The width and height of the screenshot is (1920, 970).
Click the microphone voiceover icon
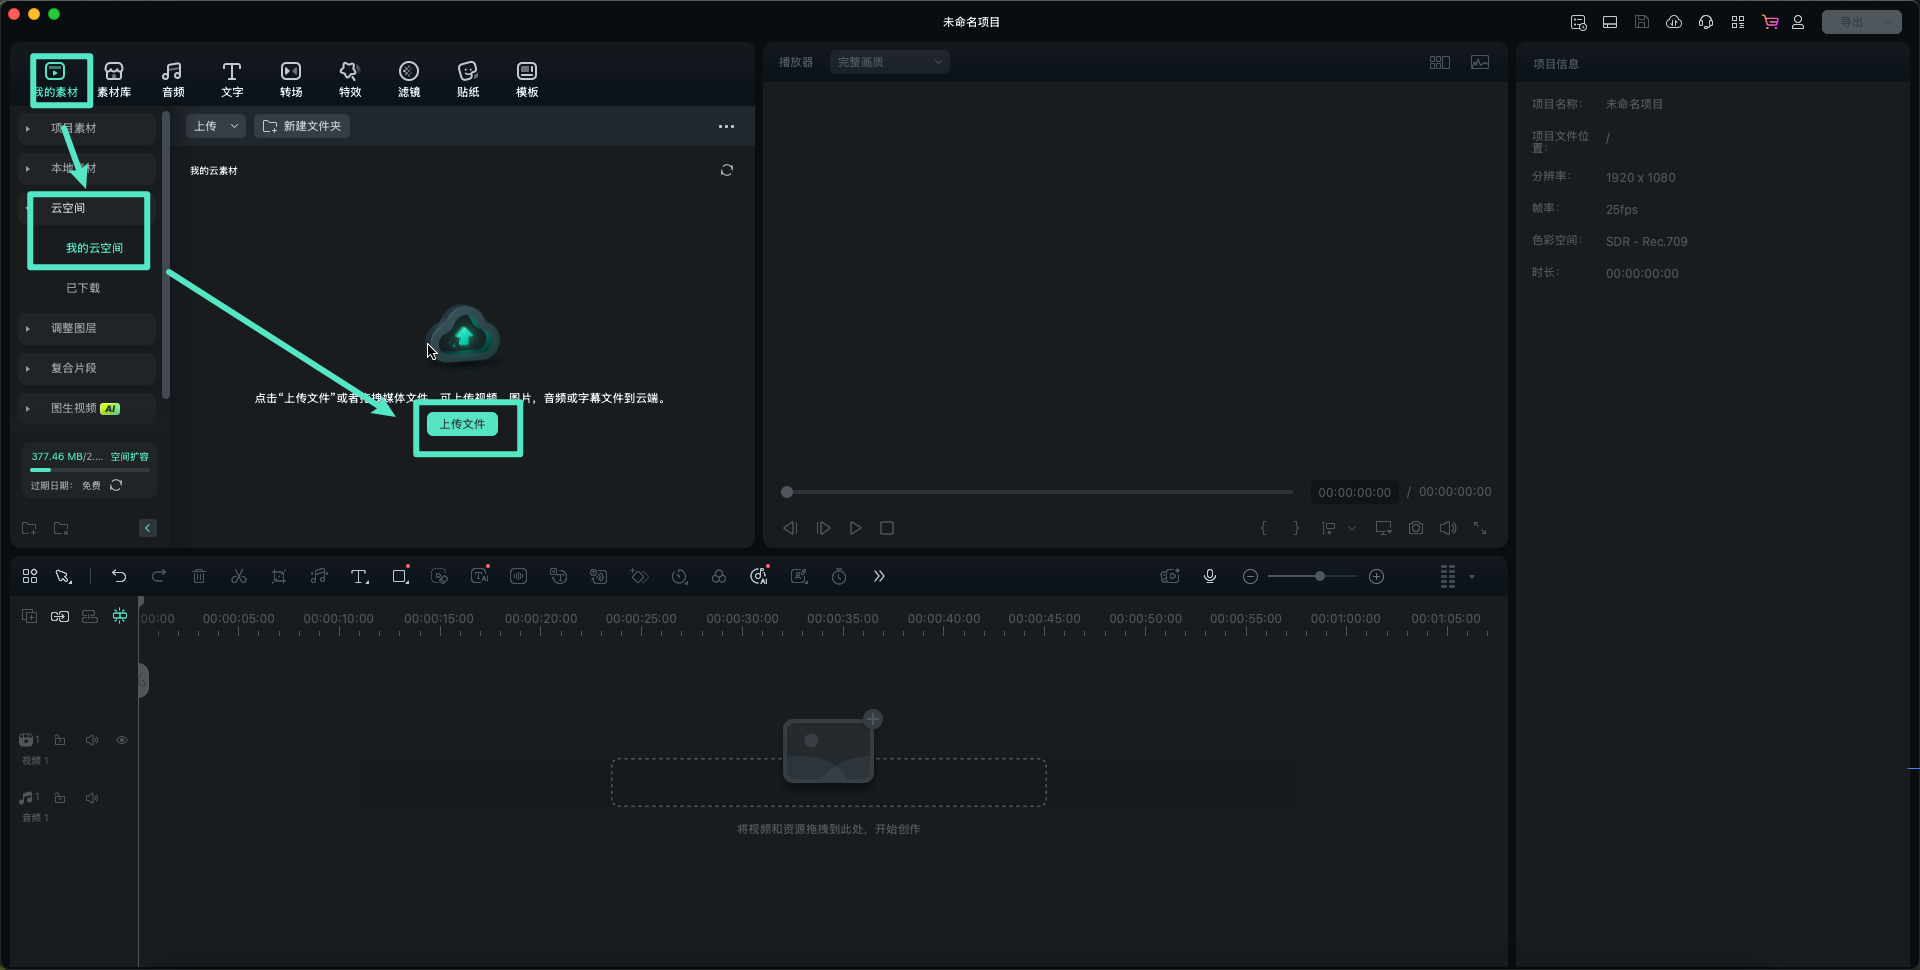(1210, 576)
